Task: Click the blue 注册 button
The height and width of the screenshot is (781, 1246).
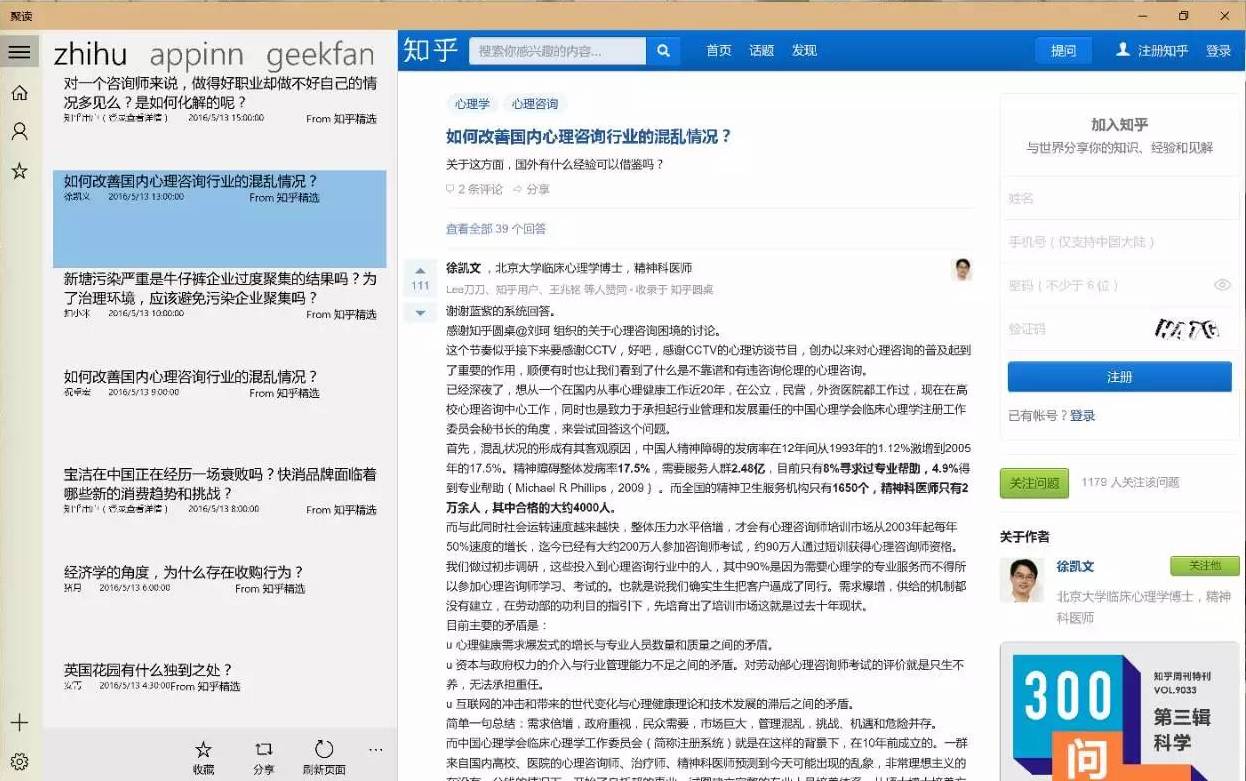Action: 1120,377
